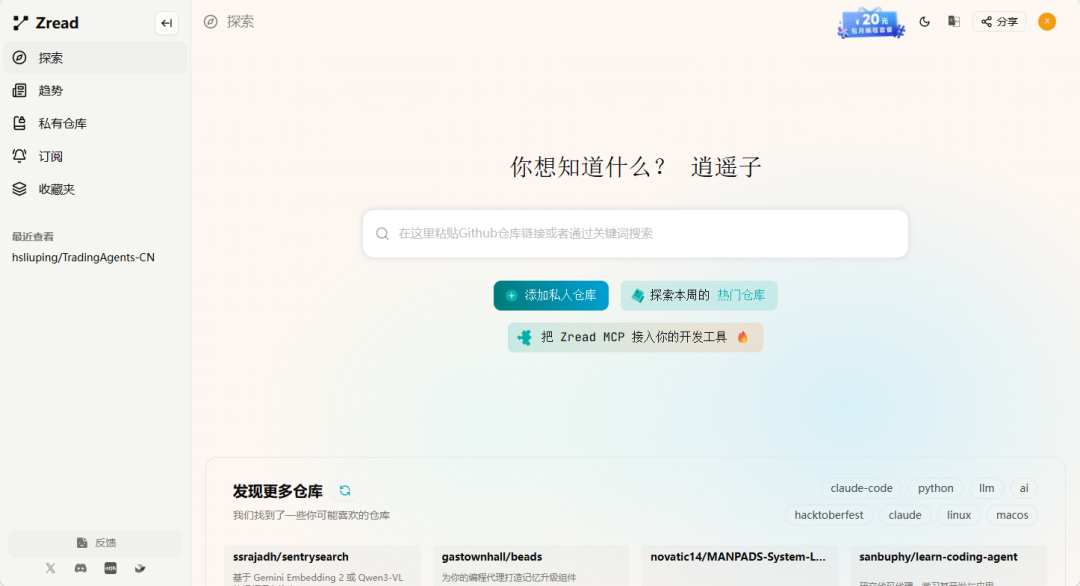The height and width of the screenshot is (586, 1080).
Task: Click the GitHub repository search input field
Action: 635,233
